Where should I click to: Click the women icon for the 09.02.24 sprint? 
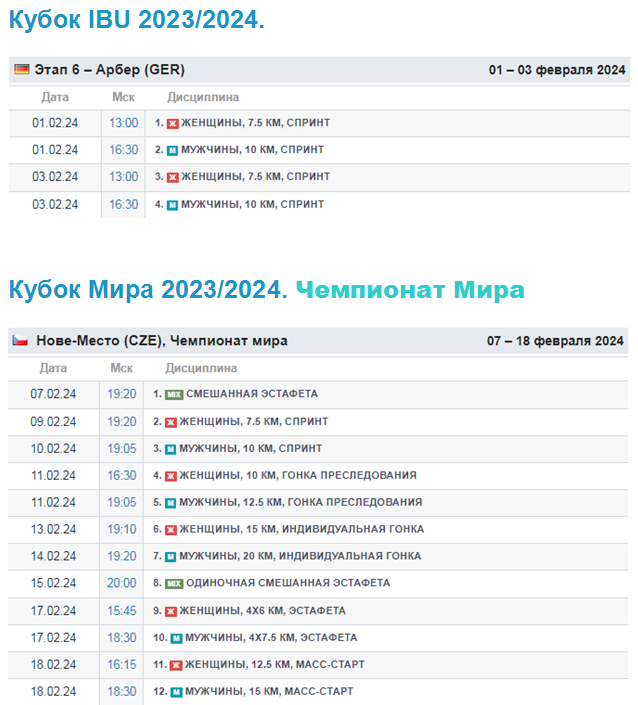(x=171, y=422)
